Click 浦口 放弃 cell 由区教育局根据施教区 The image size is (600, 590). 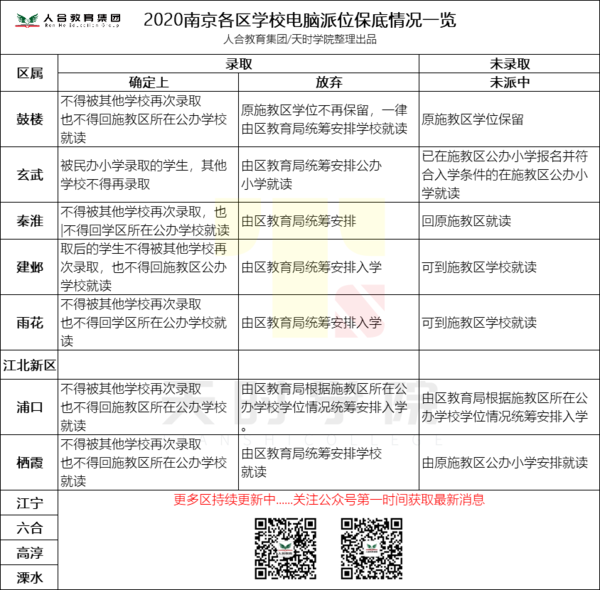tap(329, 407)
